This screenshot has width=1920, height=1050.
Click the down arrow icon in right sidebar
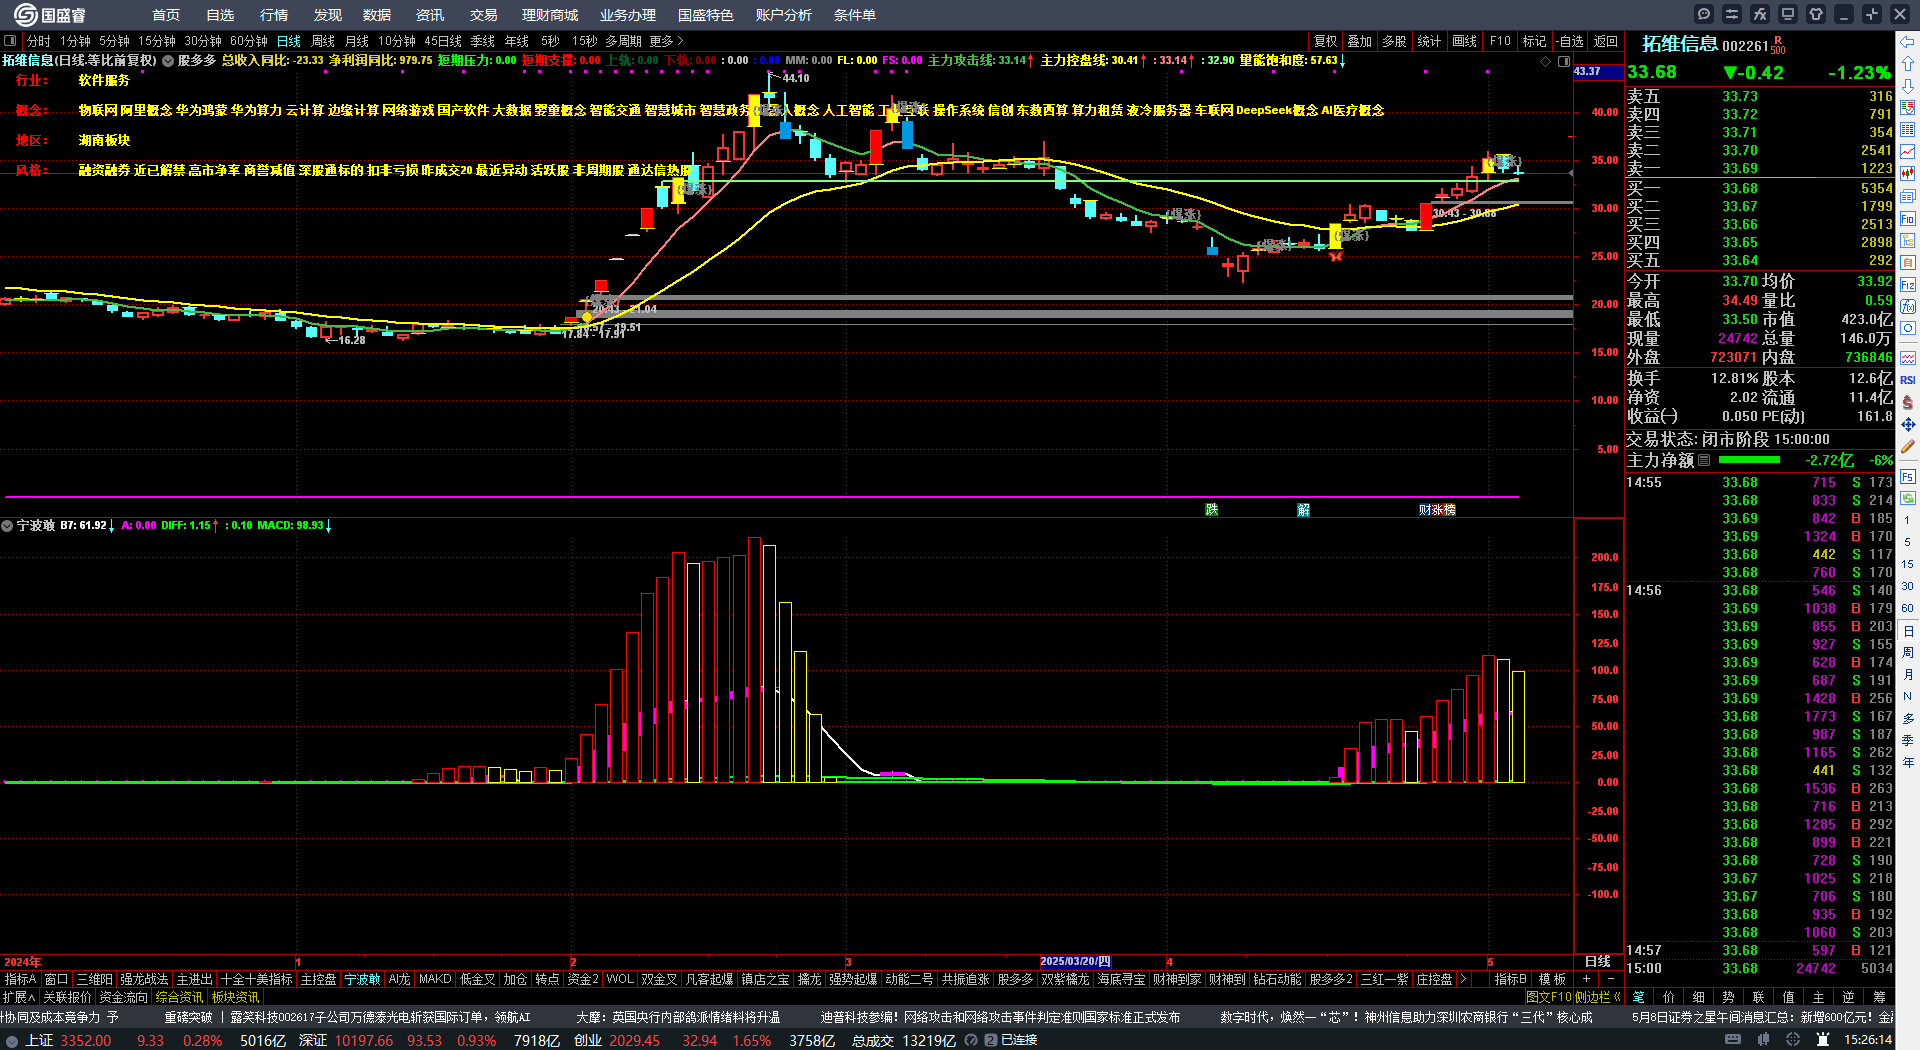pyautogui.click(x=1908, y=86)
